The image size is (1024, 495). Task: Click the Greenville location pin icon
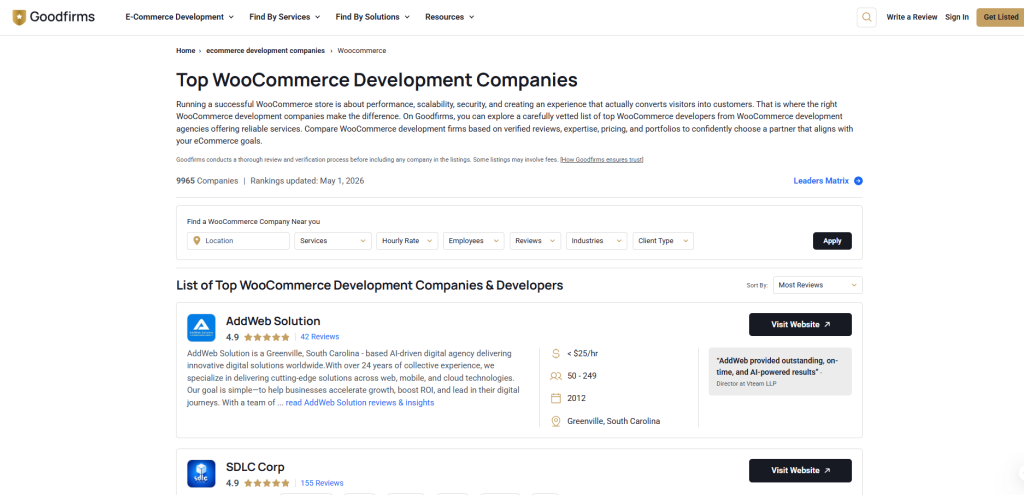tap(556, 421)
